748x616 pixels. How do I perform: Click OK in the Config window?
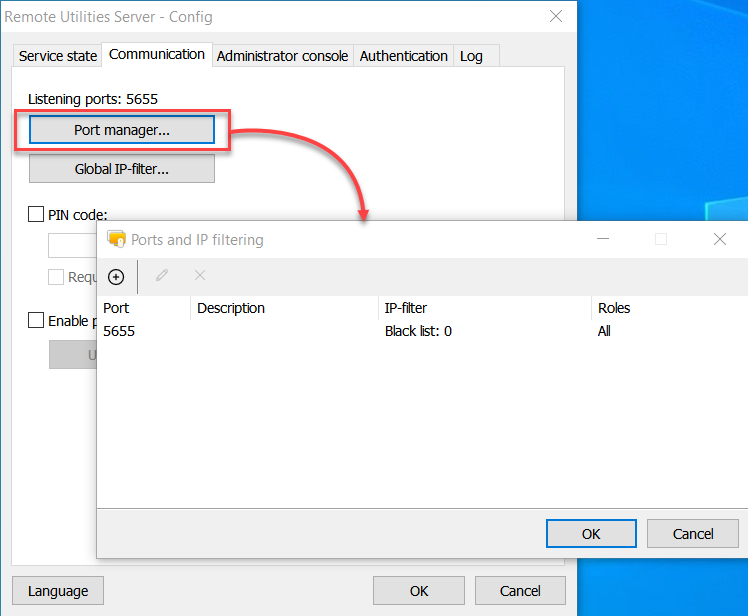(419, 591)
